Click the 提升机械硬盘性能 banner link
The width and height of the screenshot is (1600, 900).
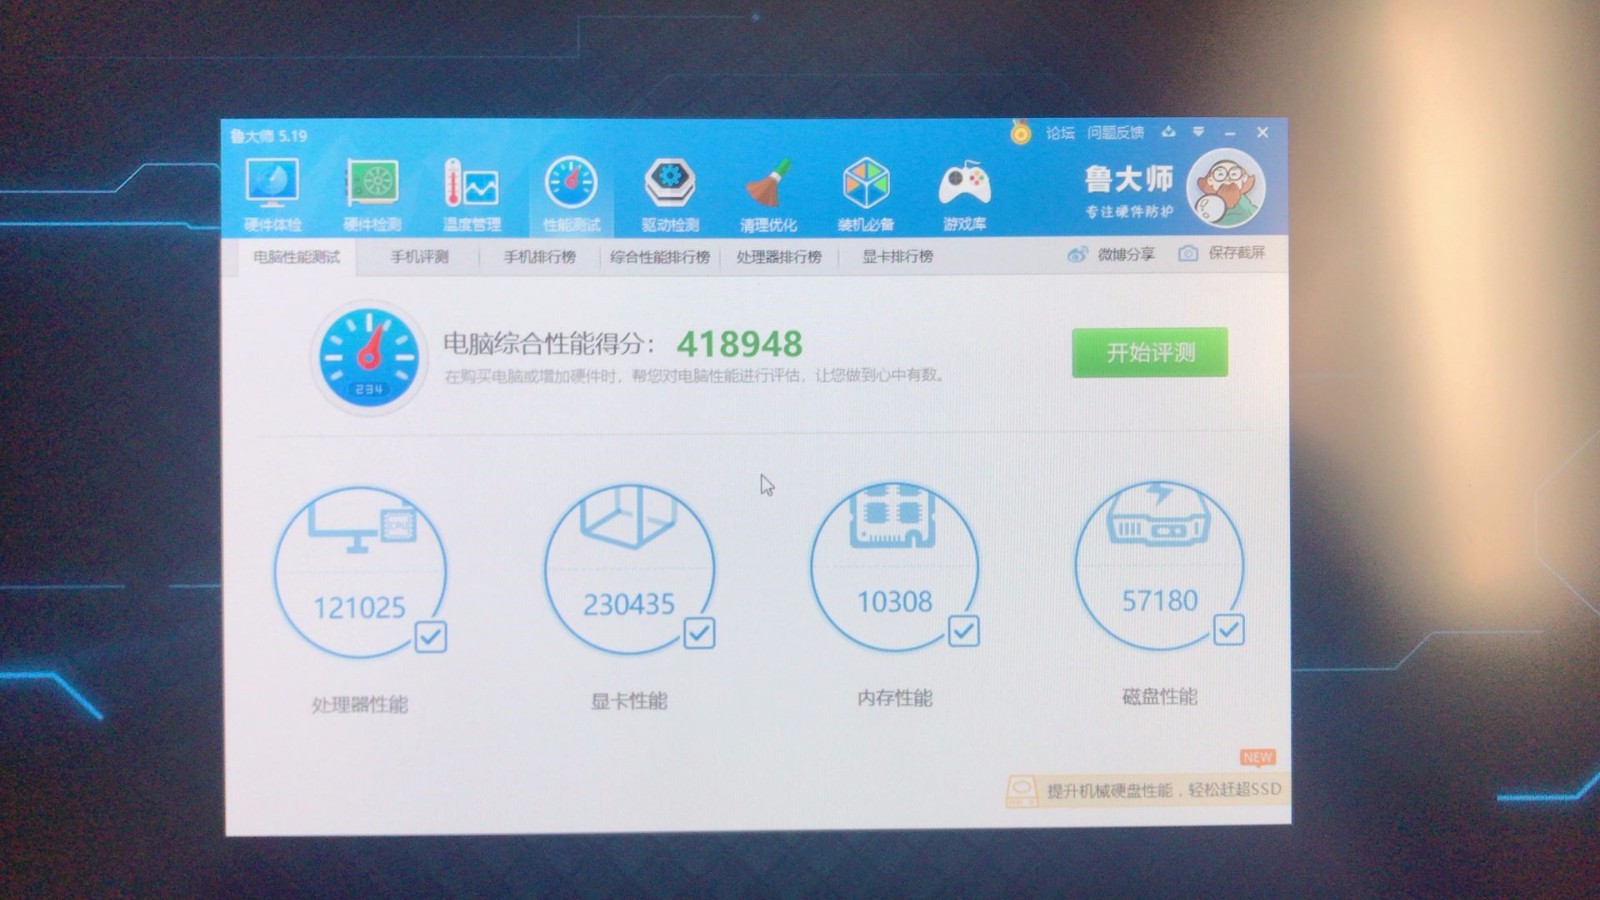[1164, 790]
